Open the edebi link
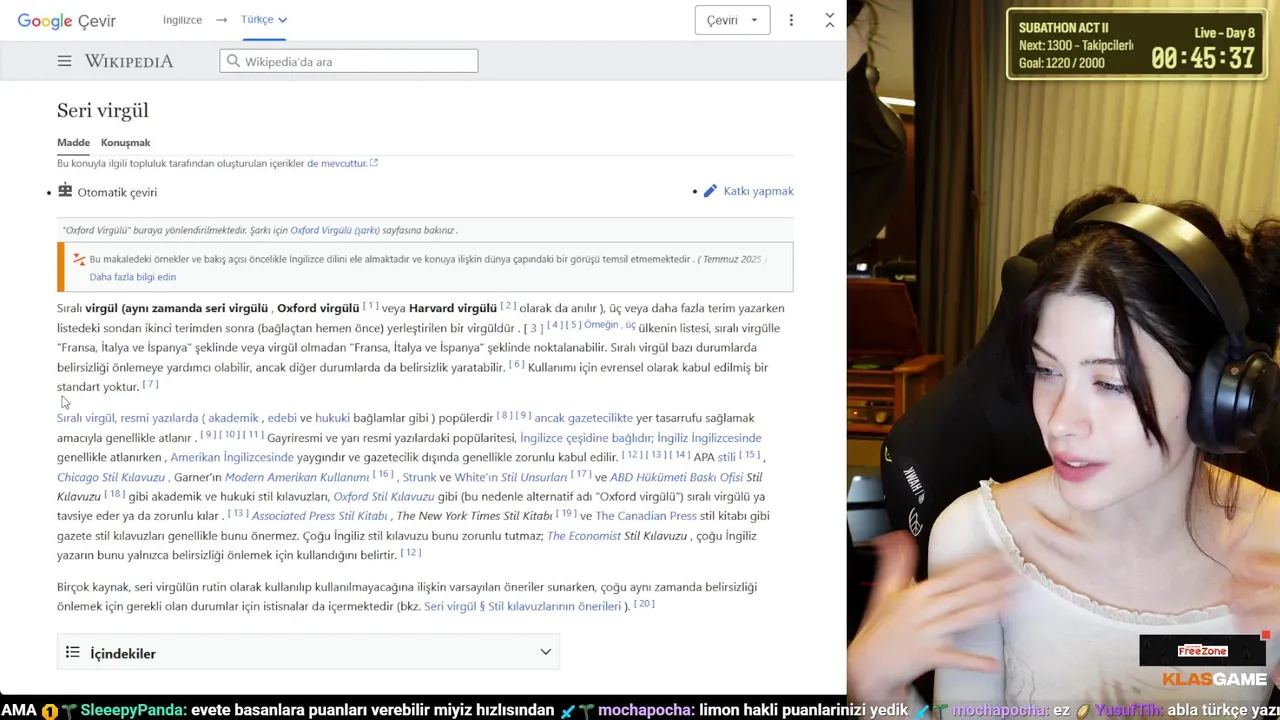 click(282, 418)
